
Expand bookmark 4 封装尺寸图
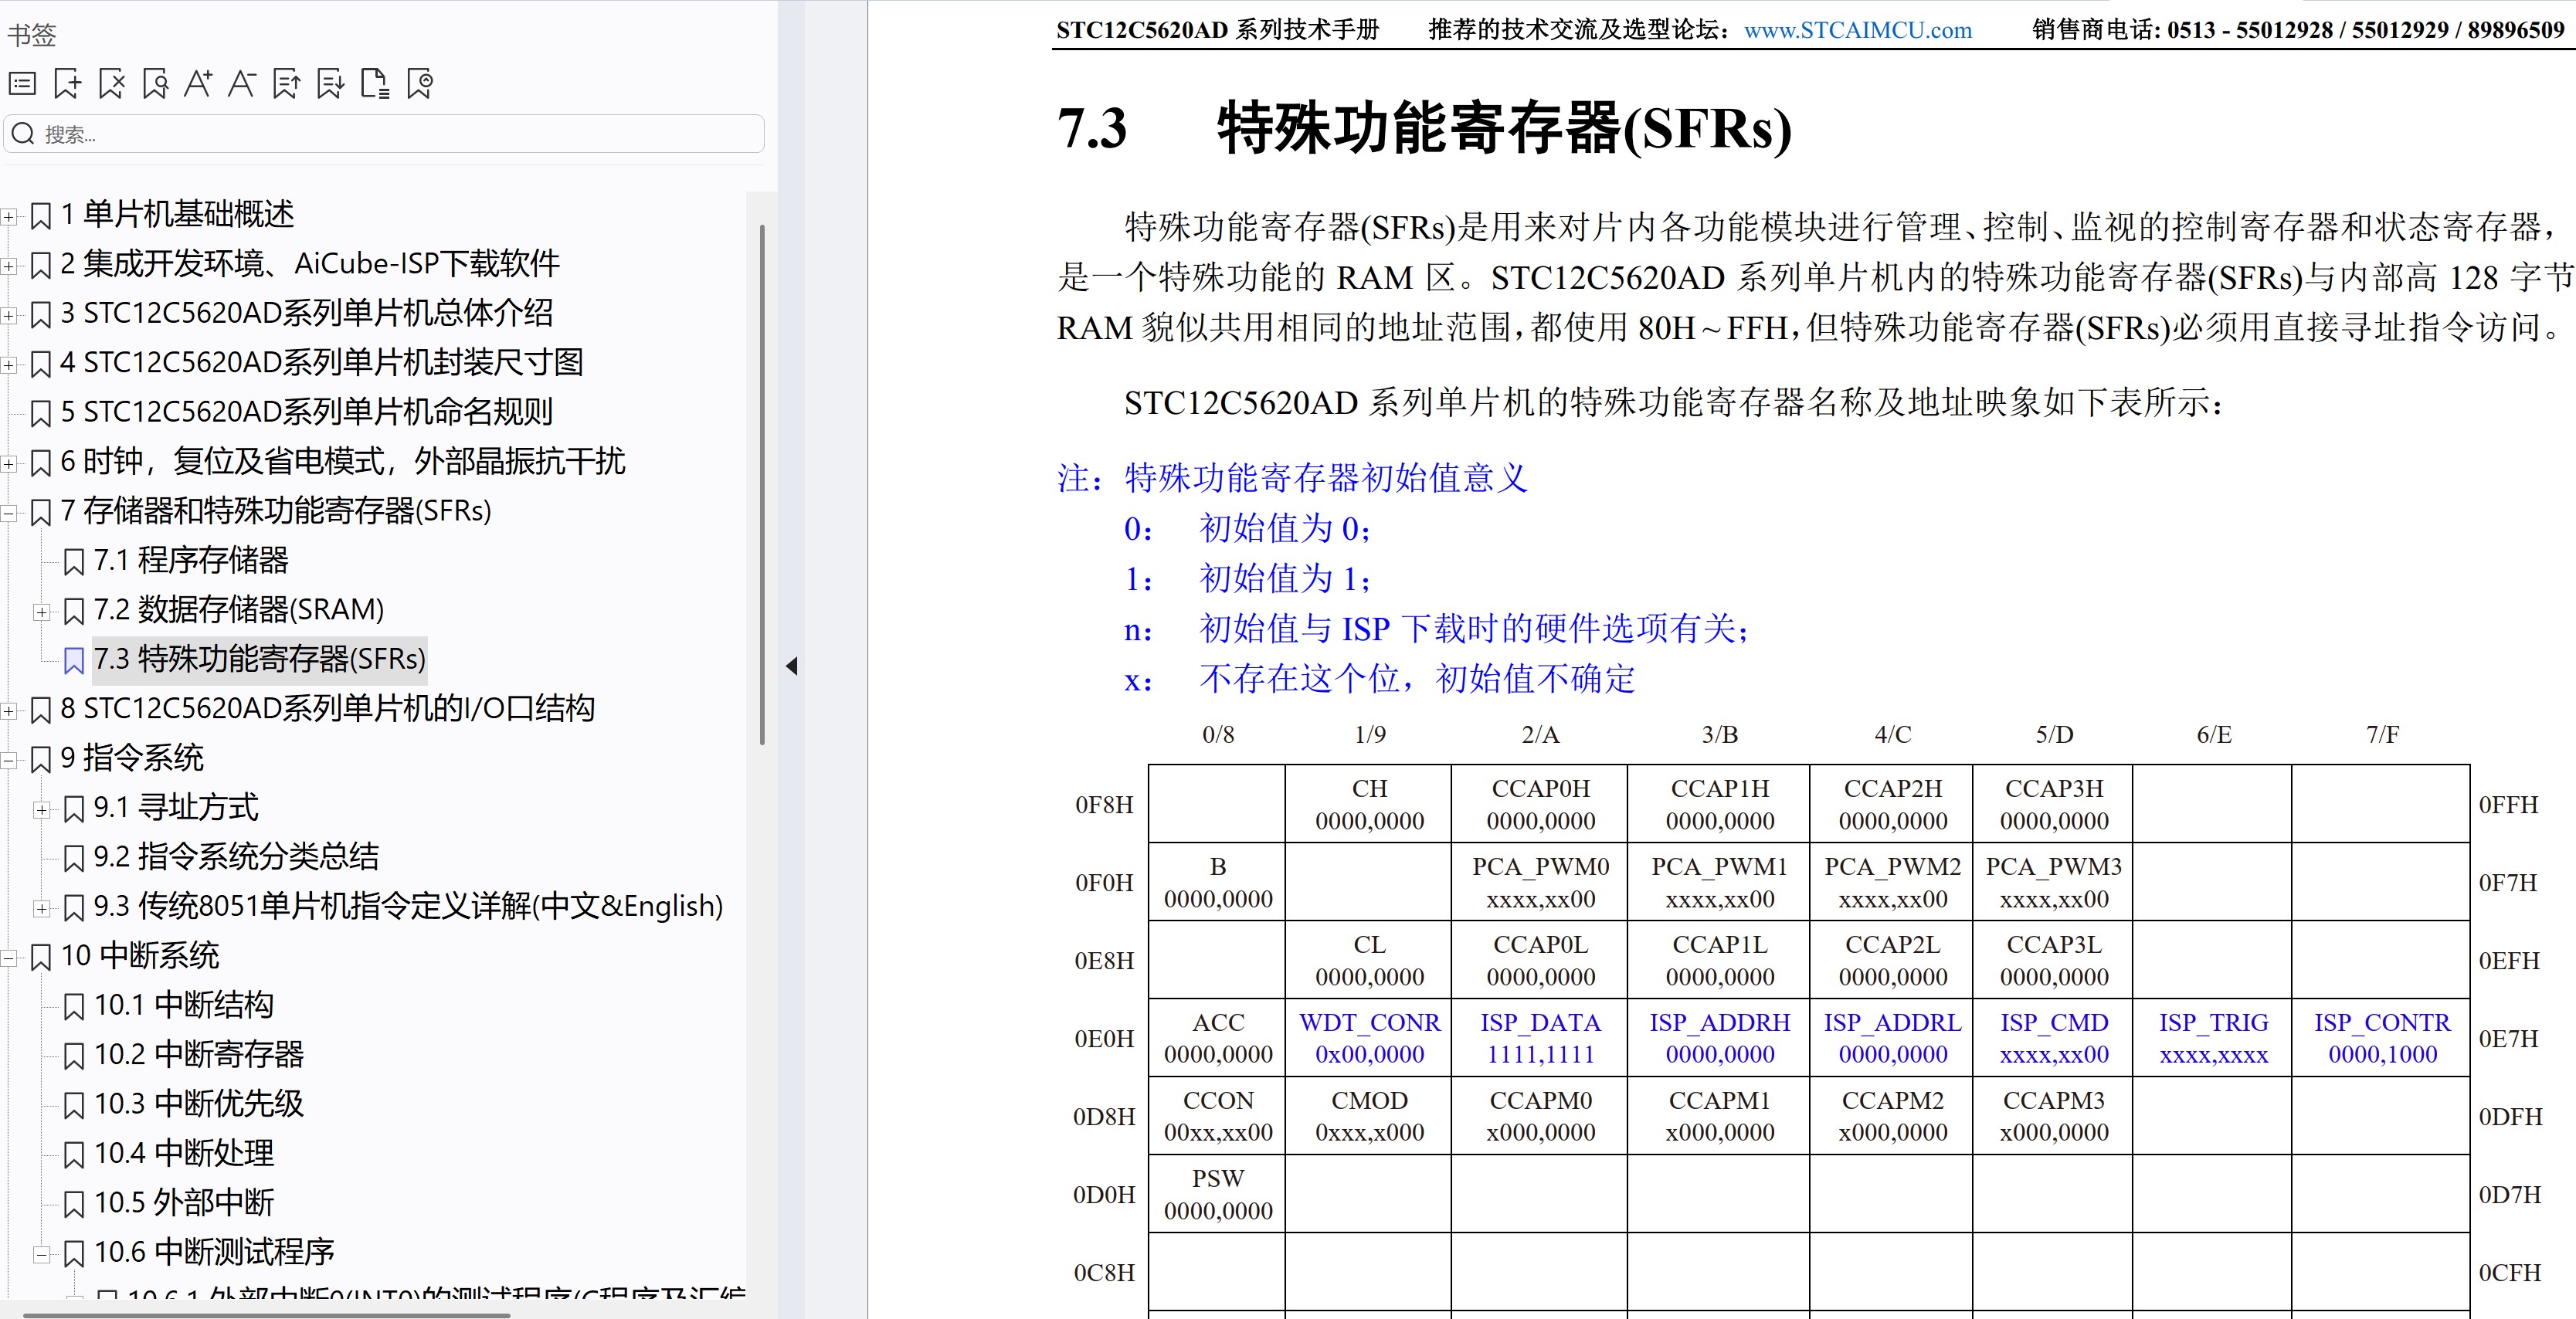[x=8, y=365]
